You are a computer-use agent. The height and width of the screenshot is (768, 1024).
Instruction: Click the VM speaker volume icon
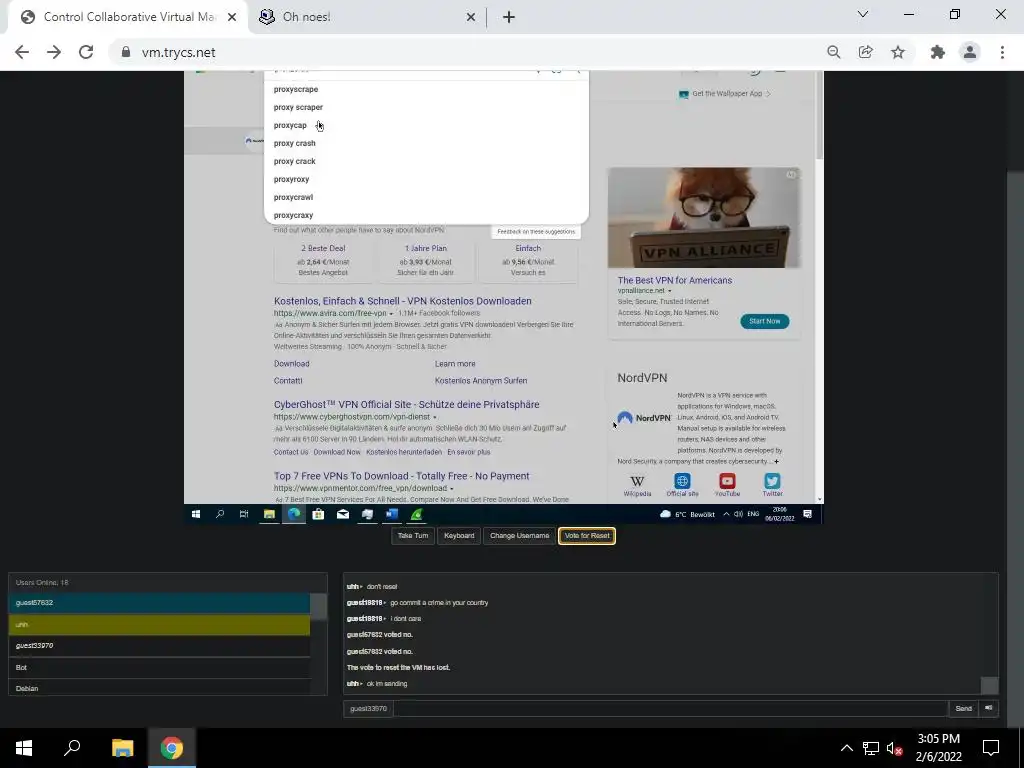click(738, 514)
